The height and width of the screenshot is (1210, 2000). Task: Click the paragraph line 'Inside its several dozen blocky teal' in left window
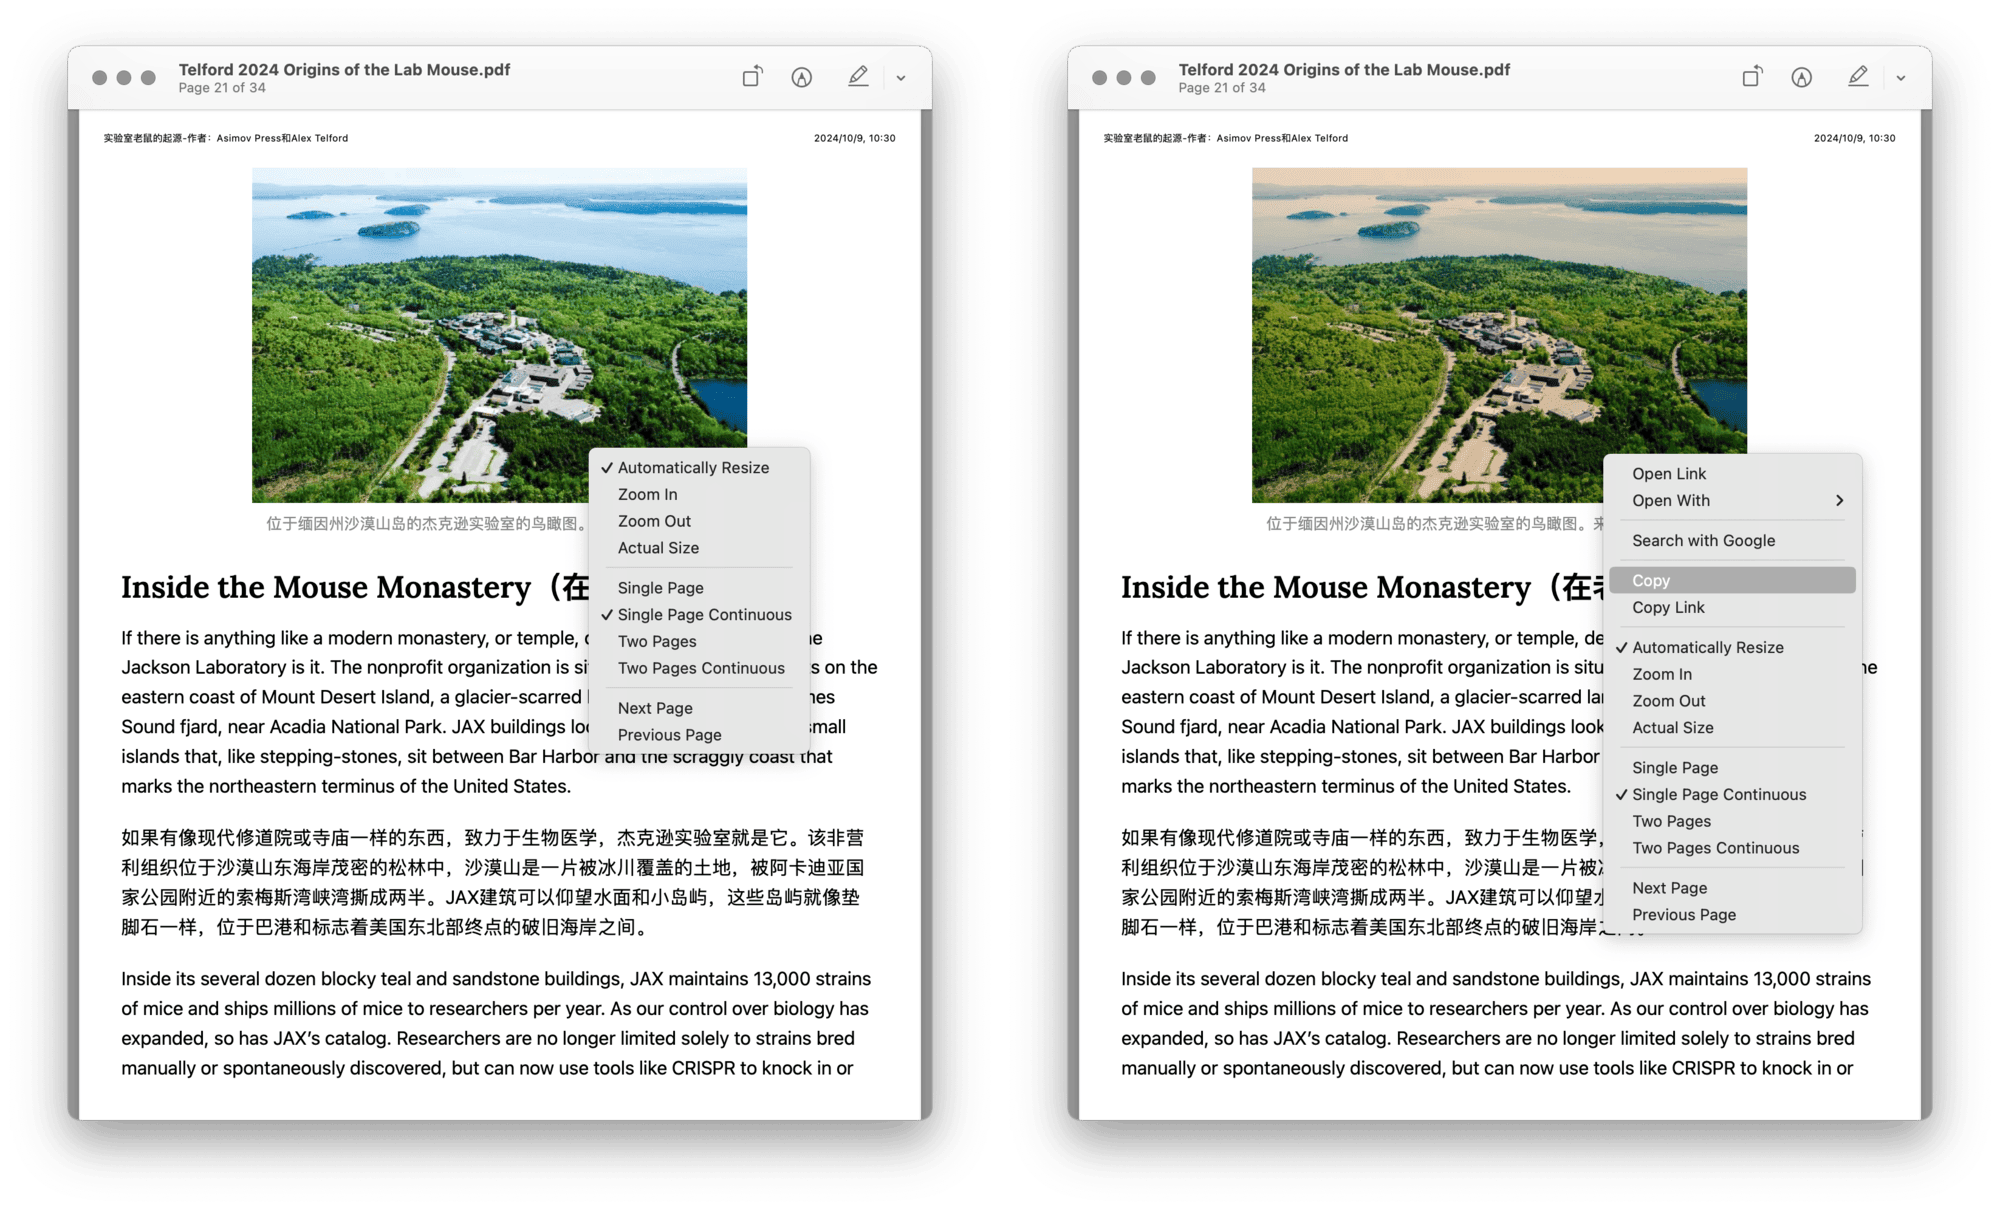click(x=496, y=979)
